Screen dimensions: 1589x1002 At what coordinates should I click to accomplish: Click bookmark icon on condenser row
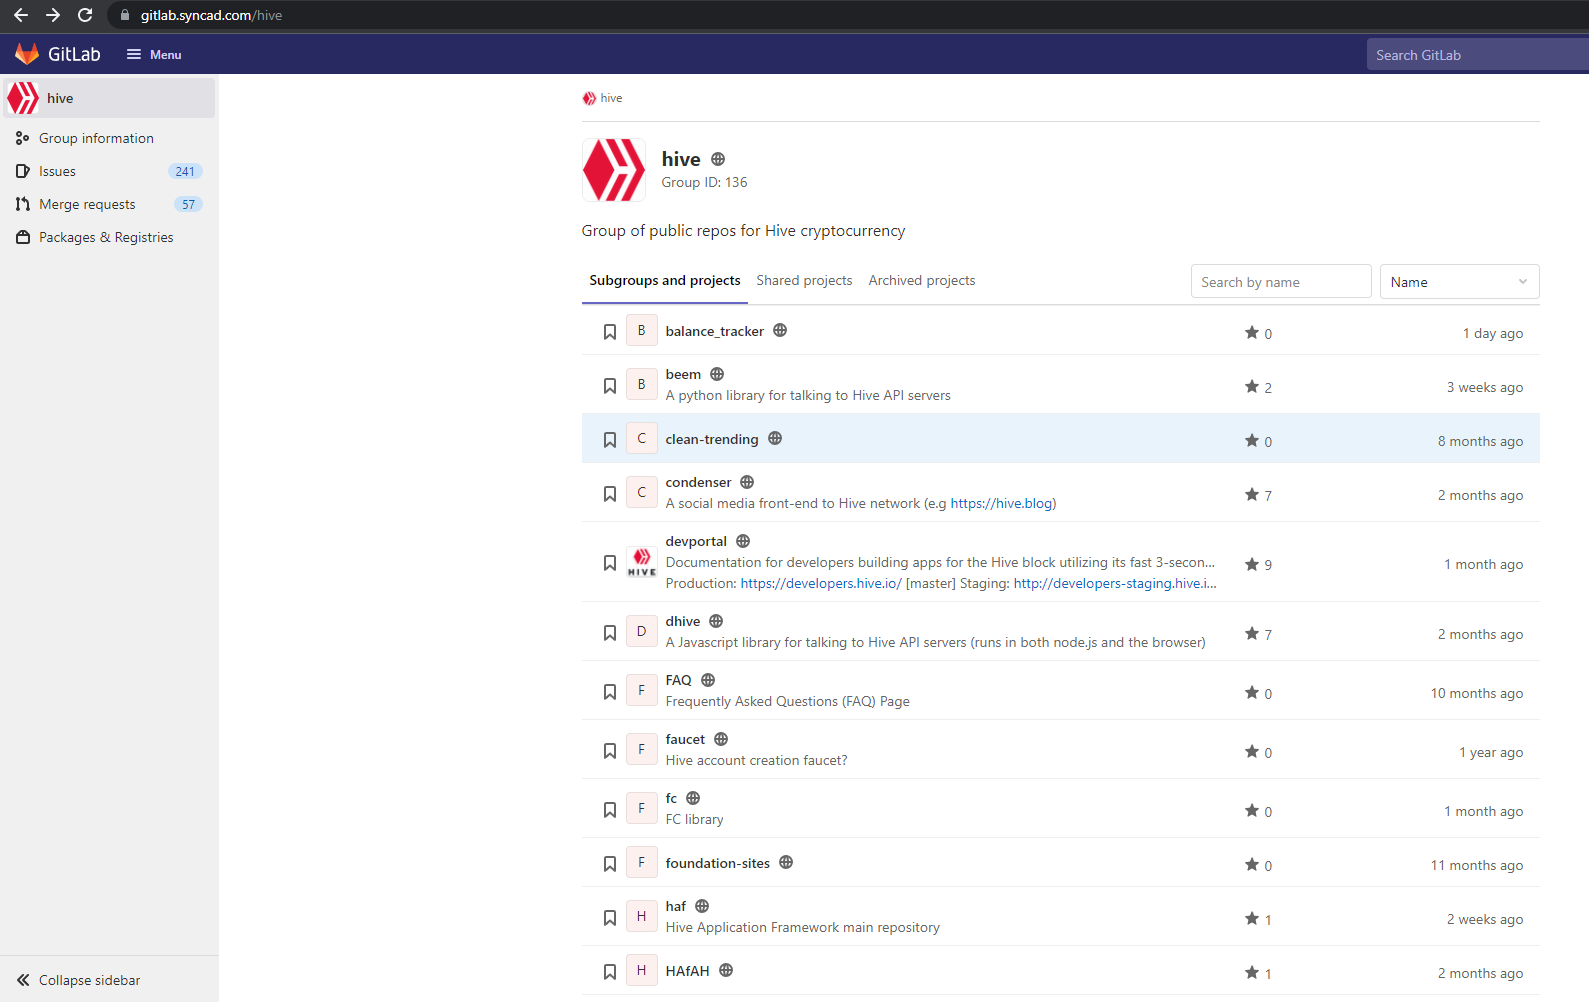610,494
